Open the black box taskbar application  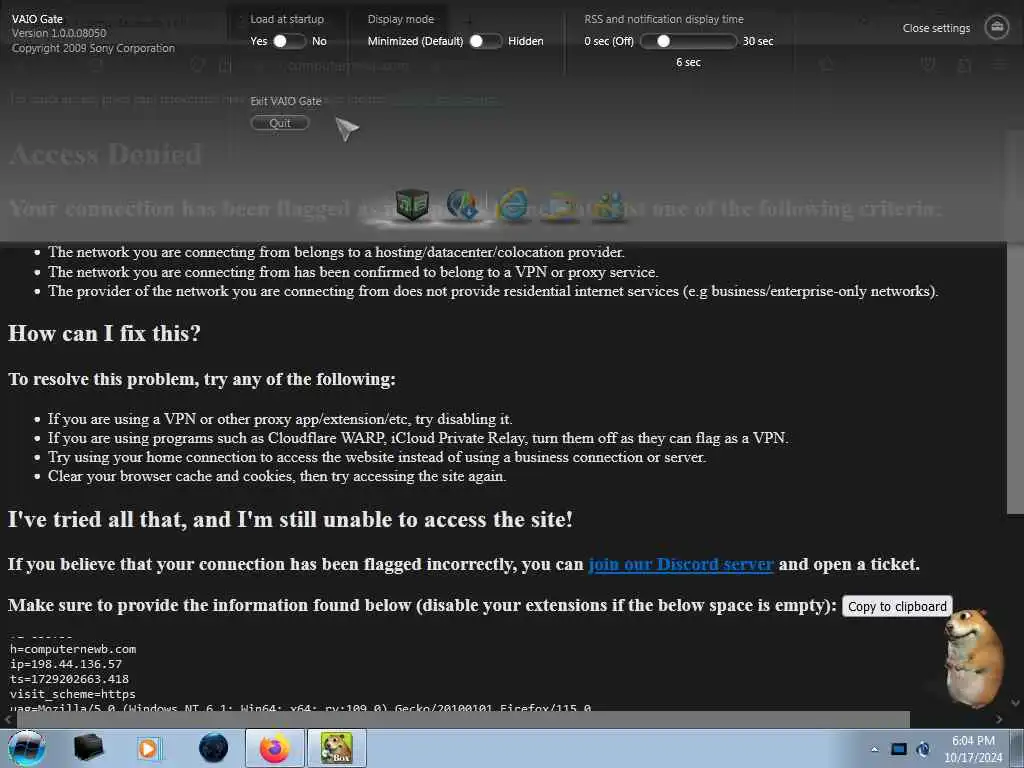coord(89,748)
